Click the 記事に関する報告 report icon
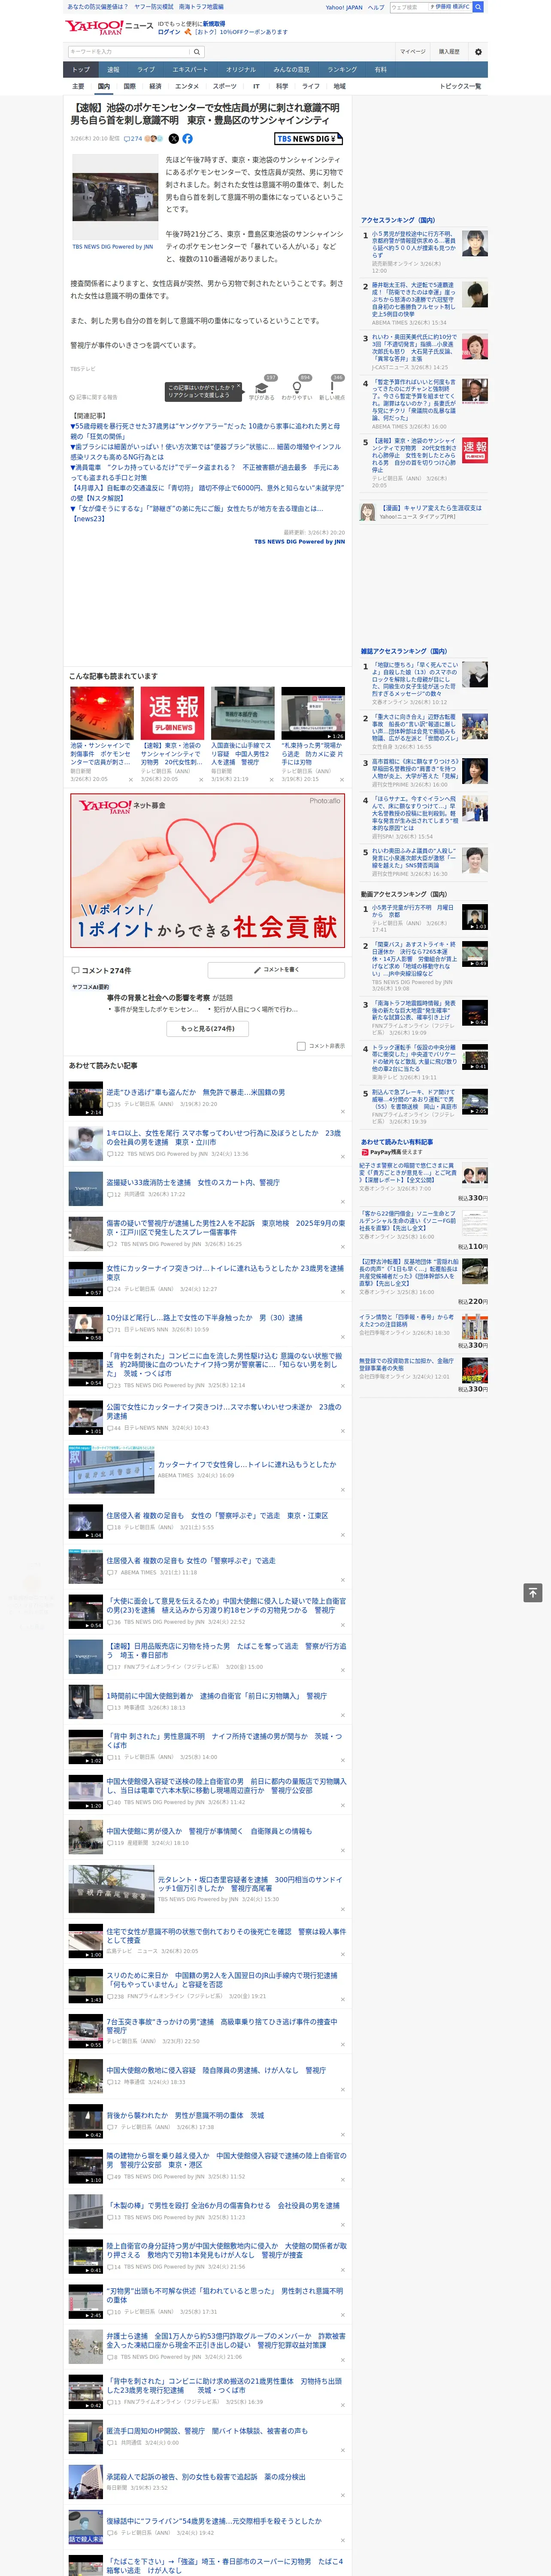Viewport: 551px width, 2576px height. 93,397
